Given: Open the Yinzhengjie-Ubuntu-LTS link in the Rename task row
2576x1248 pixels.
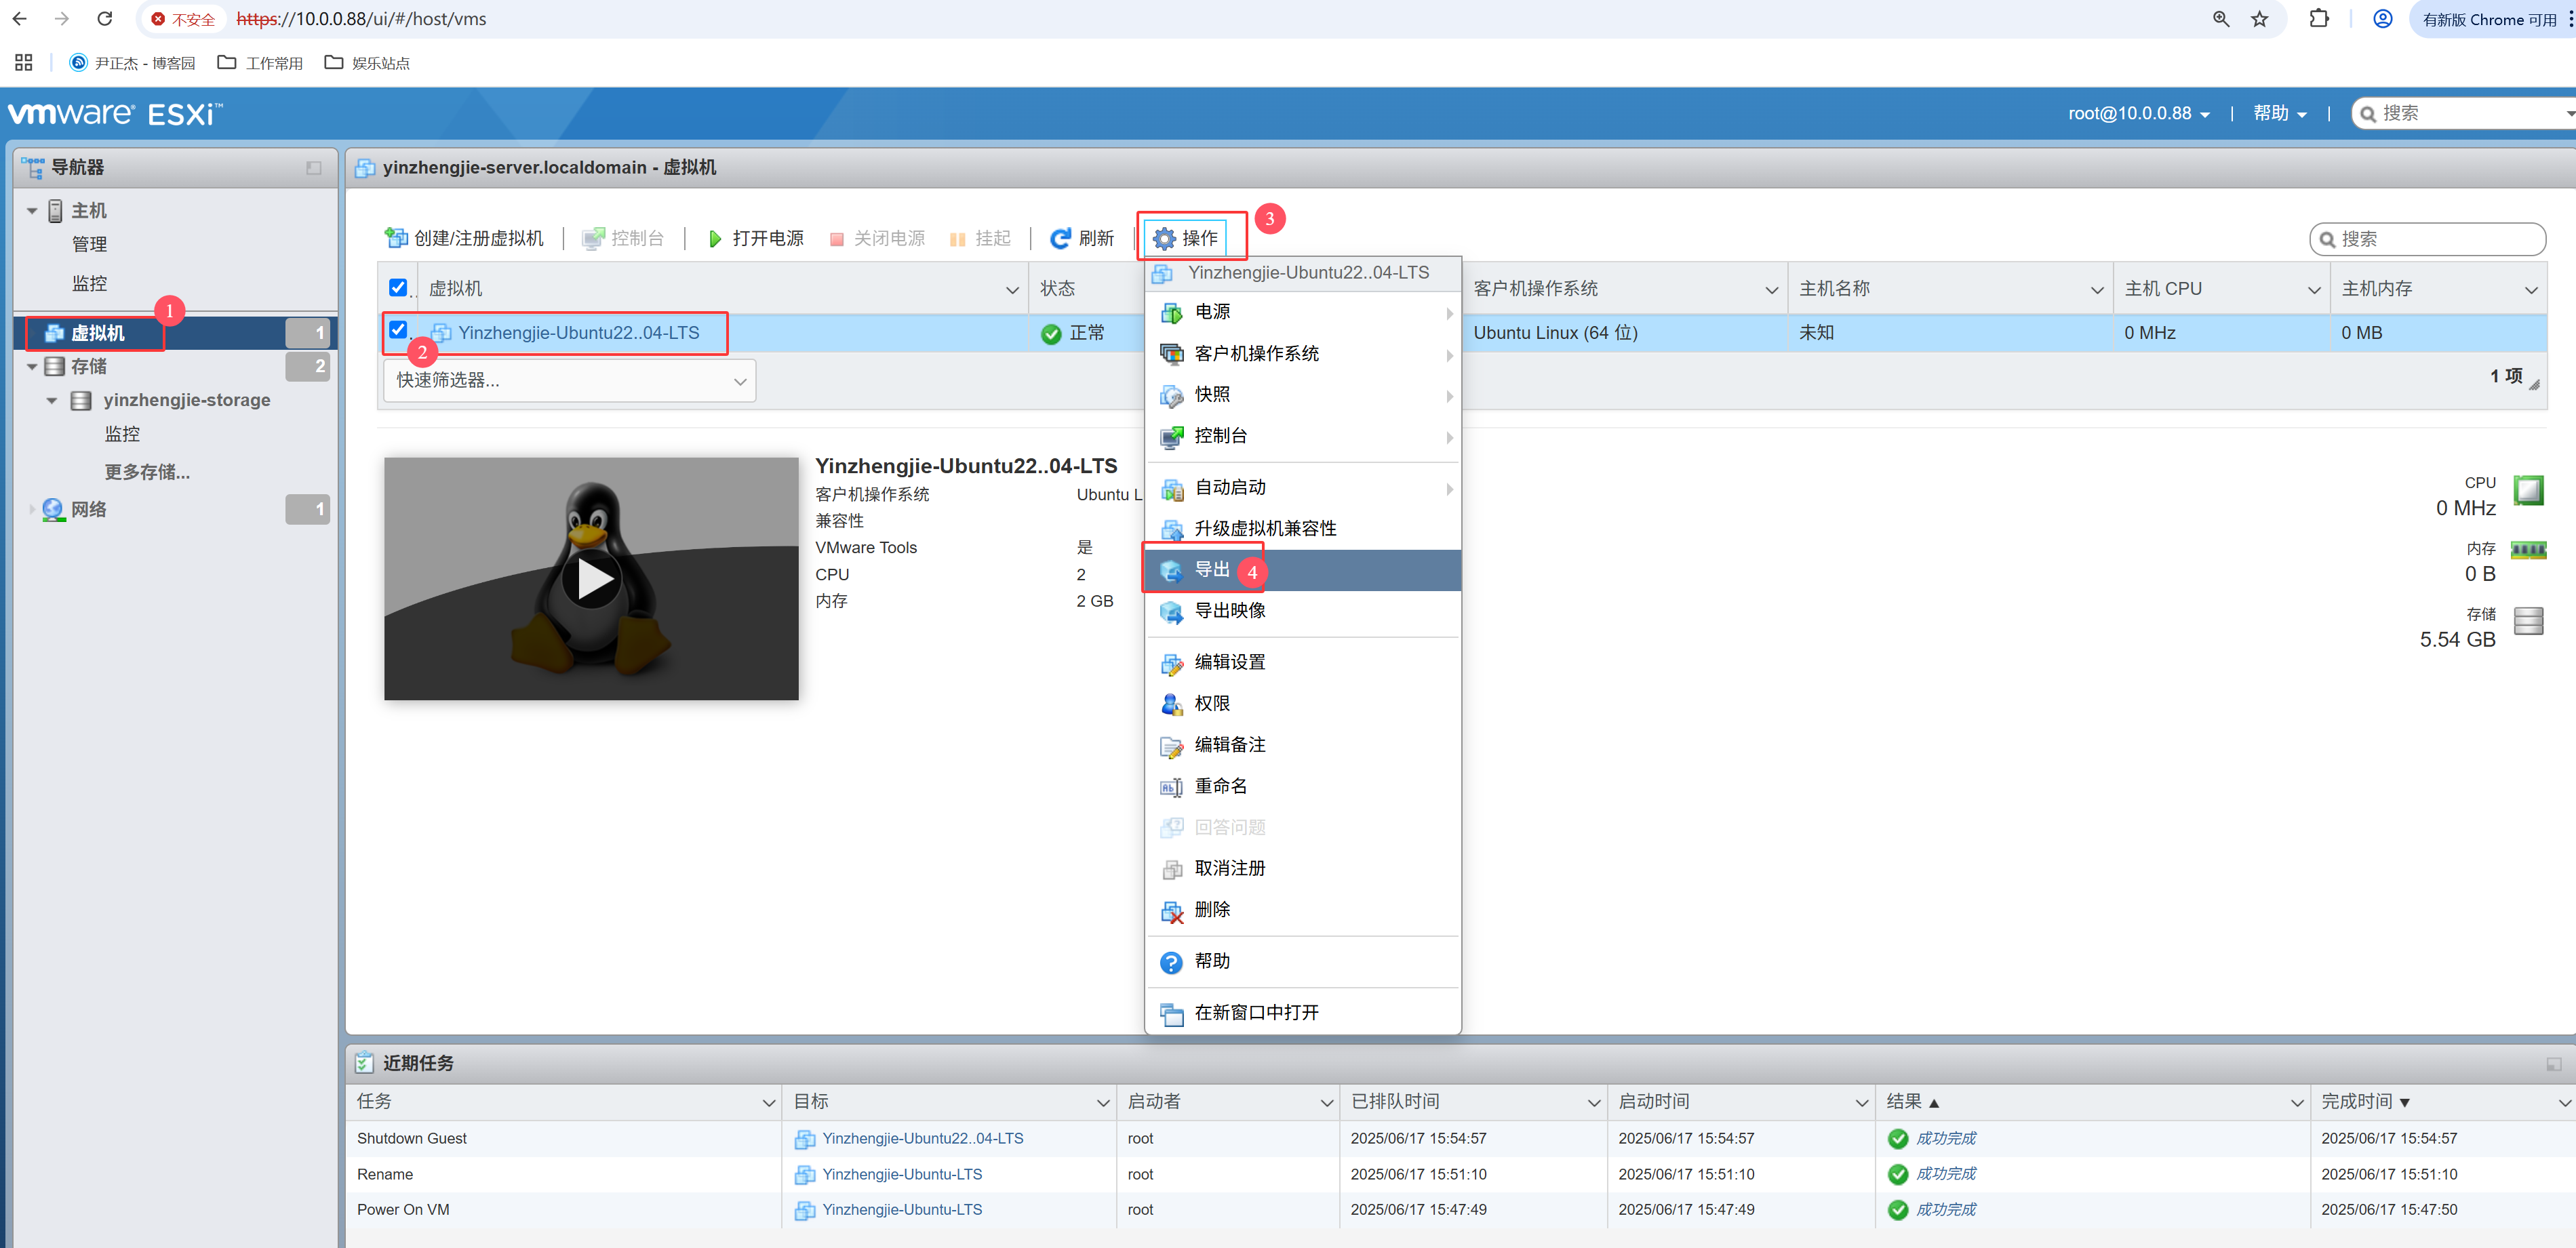Looking at the screenshot, I should (901, 1174).
